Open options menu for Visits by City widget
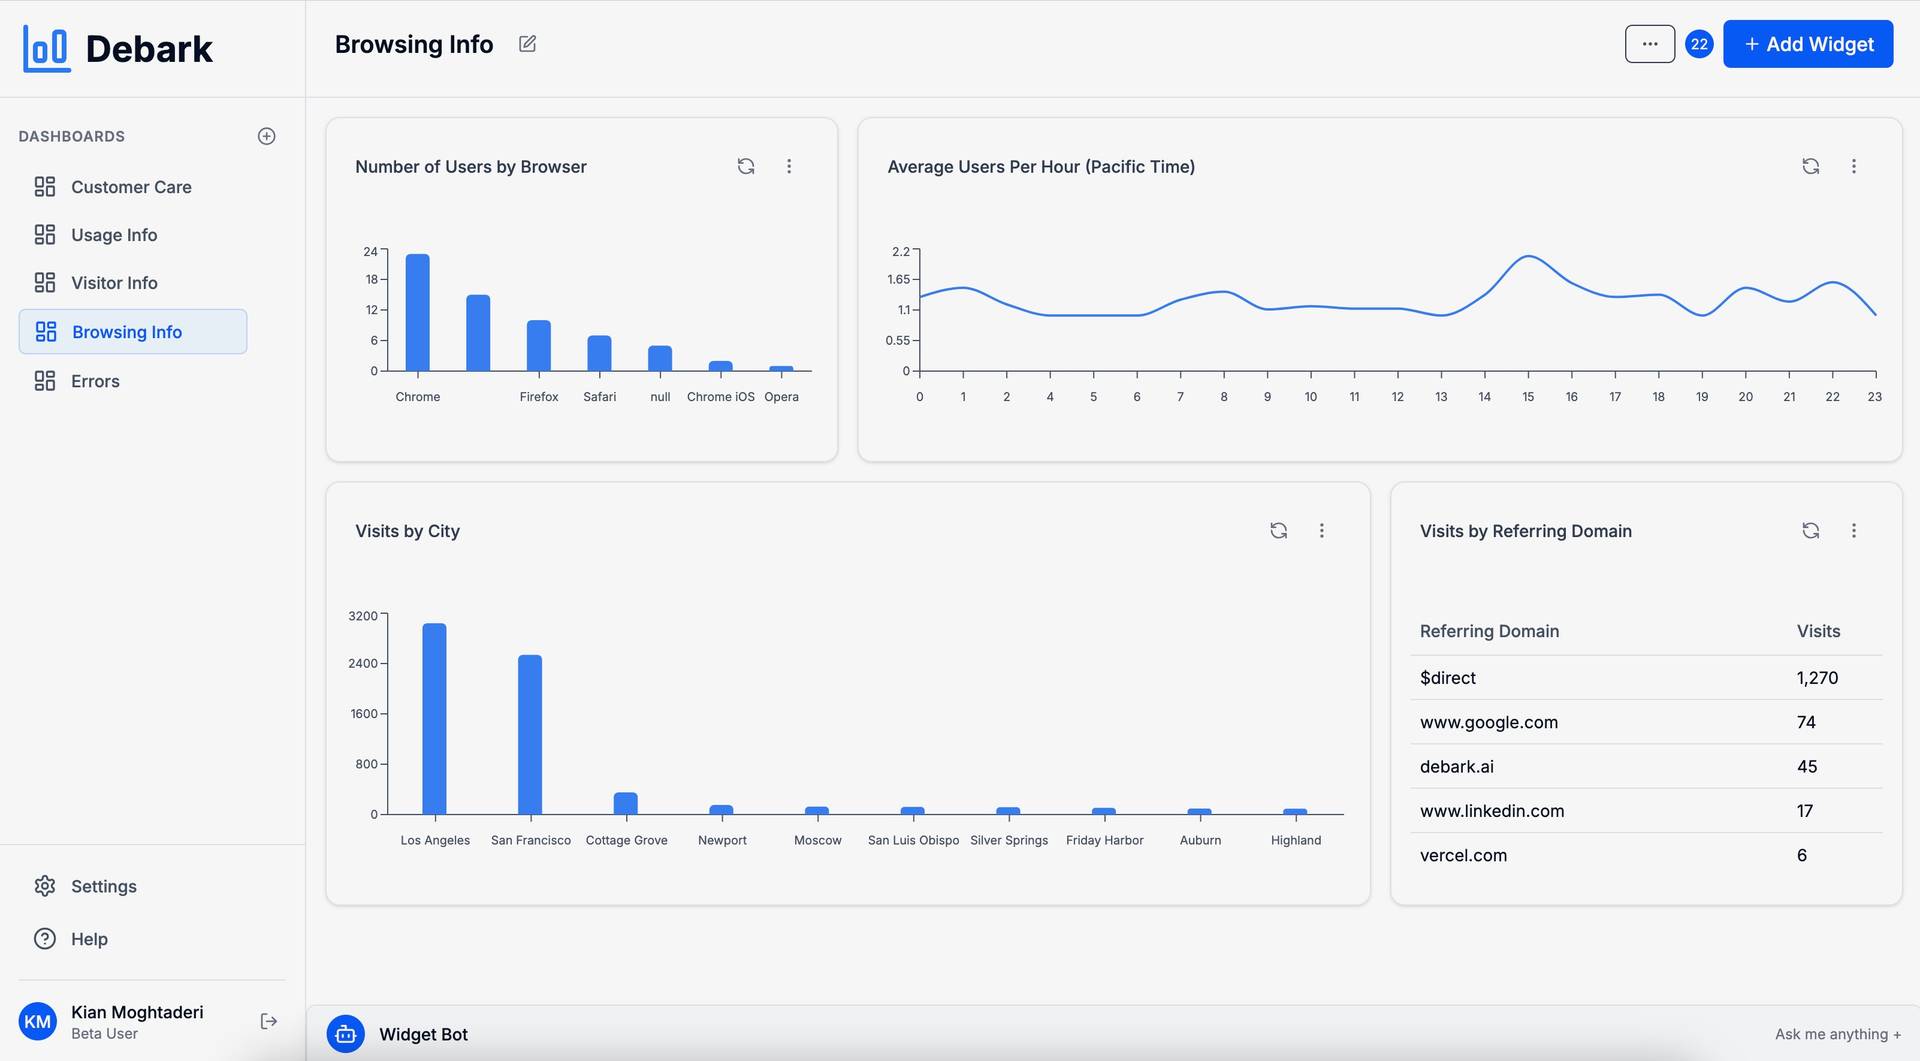Image resolution: width=1920 pixels, height=1061 pixels. click(1321, 531)
